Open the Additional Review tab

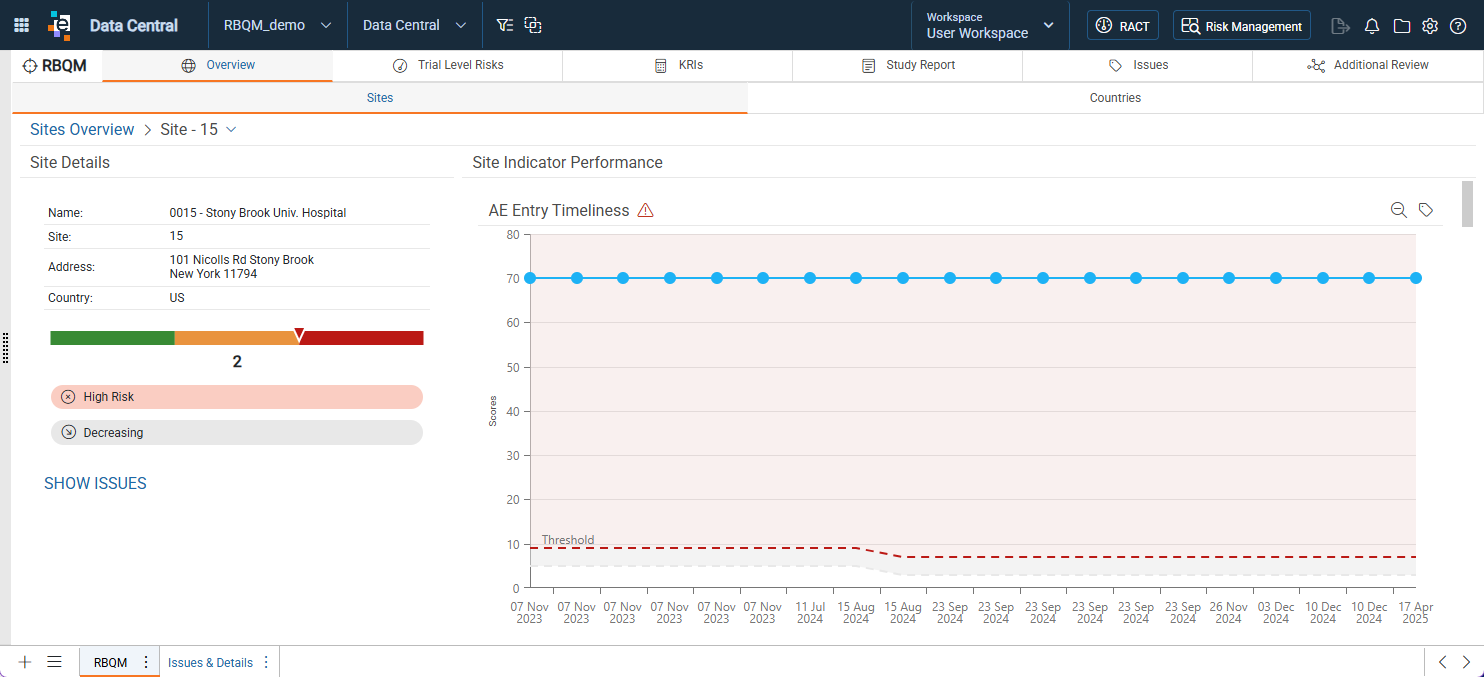tap(1367, 65)
